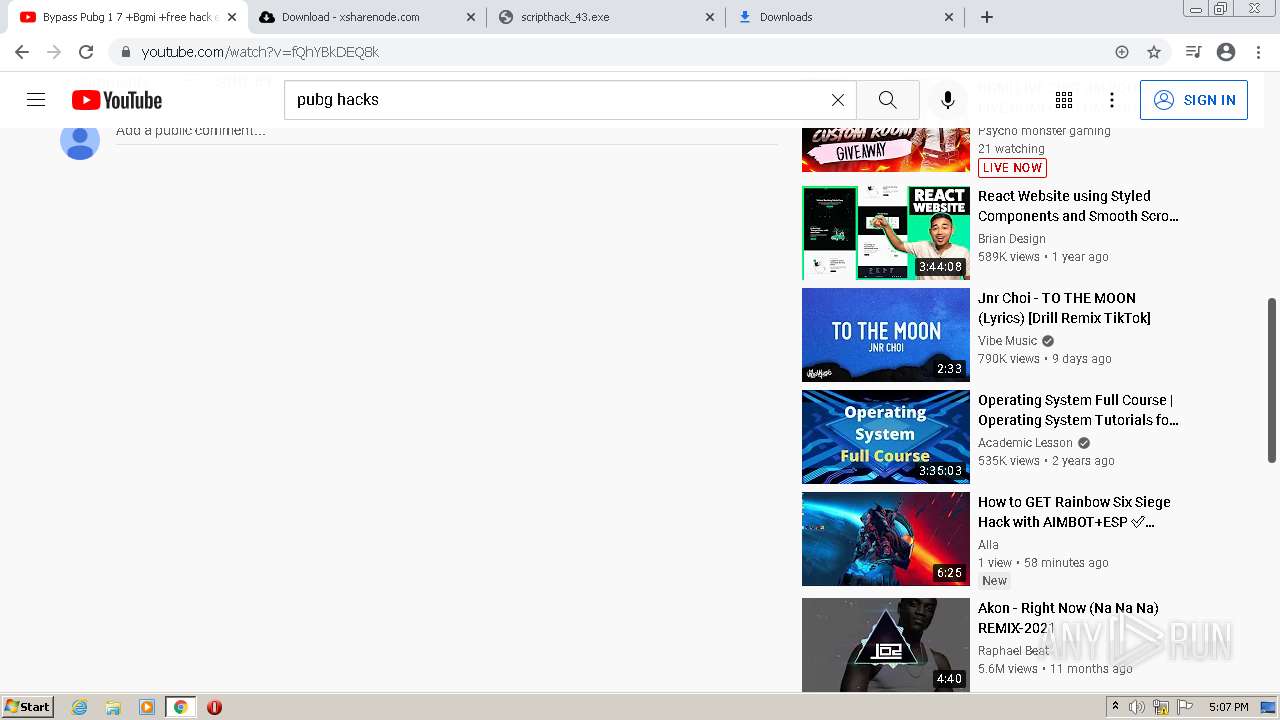Click the pubg hacks search field

click(x=570, y=100)
